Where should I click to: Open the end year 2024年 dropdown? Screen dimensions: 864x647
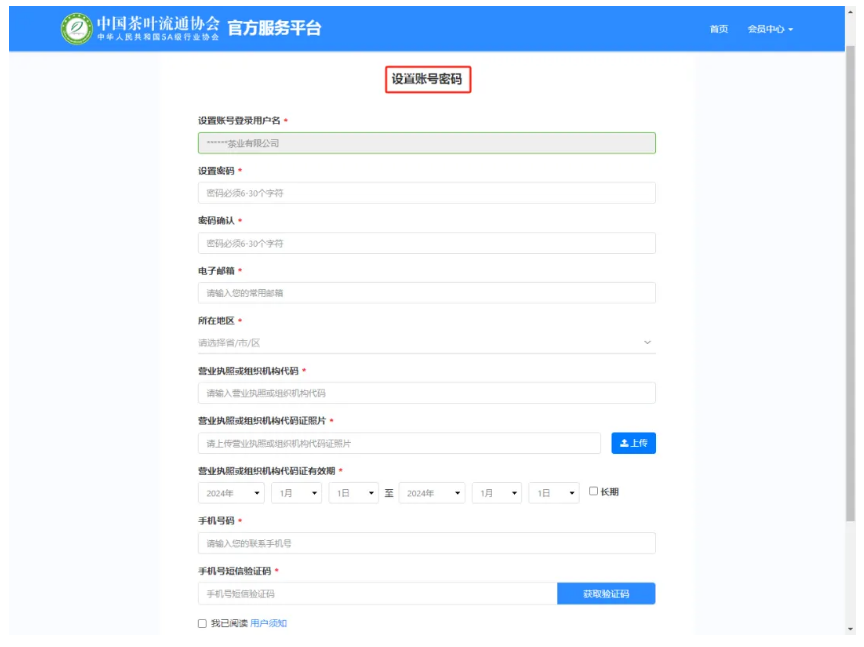pyautogui.click(x=432, y=493)
